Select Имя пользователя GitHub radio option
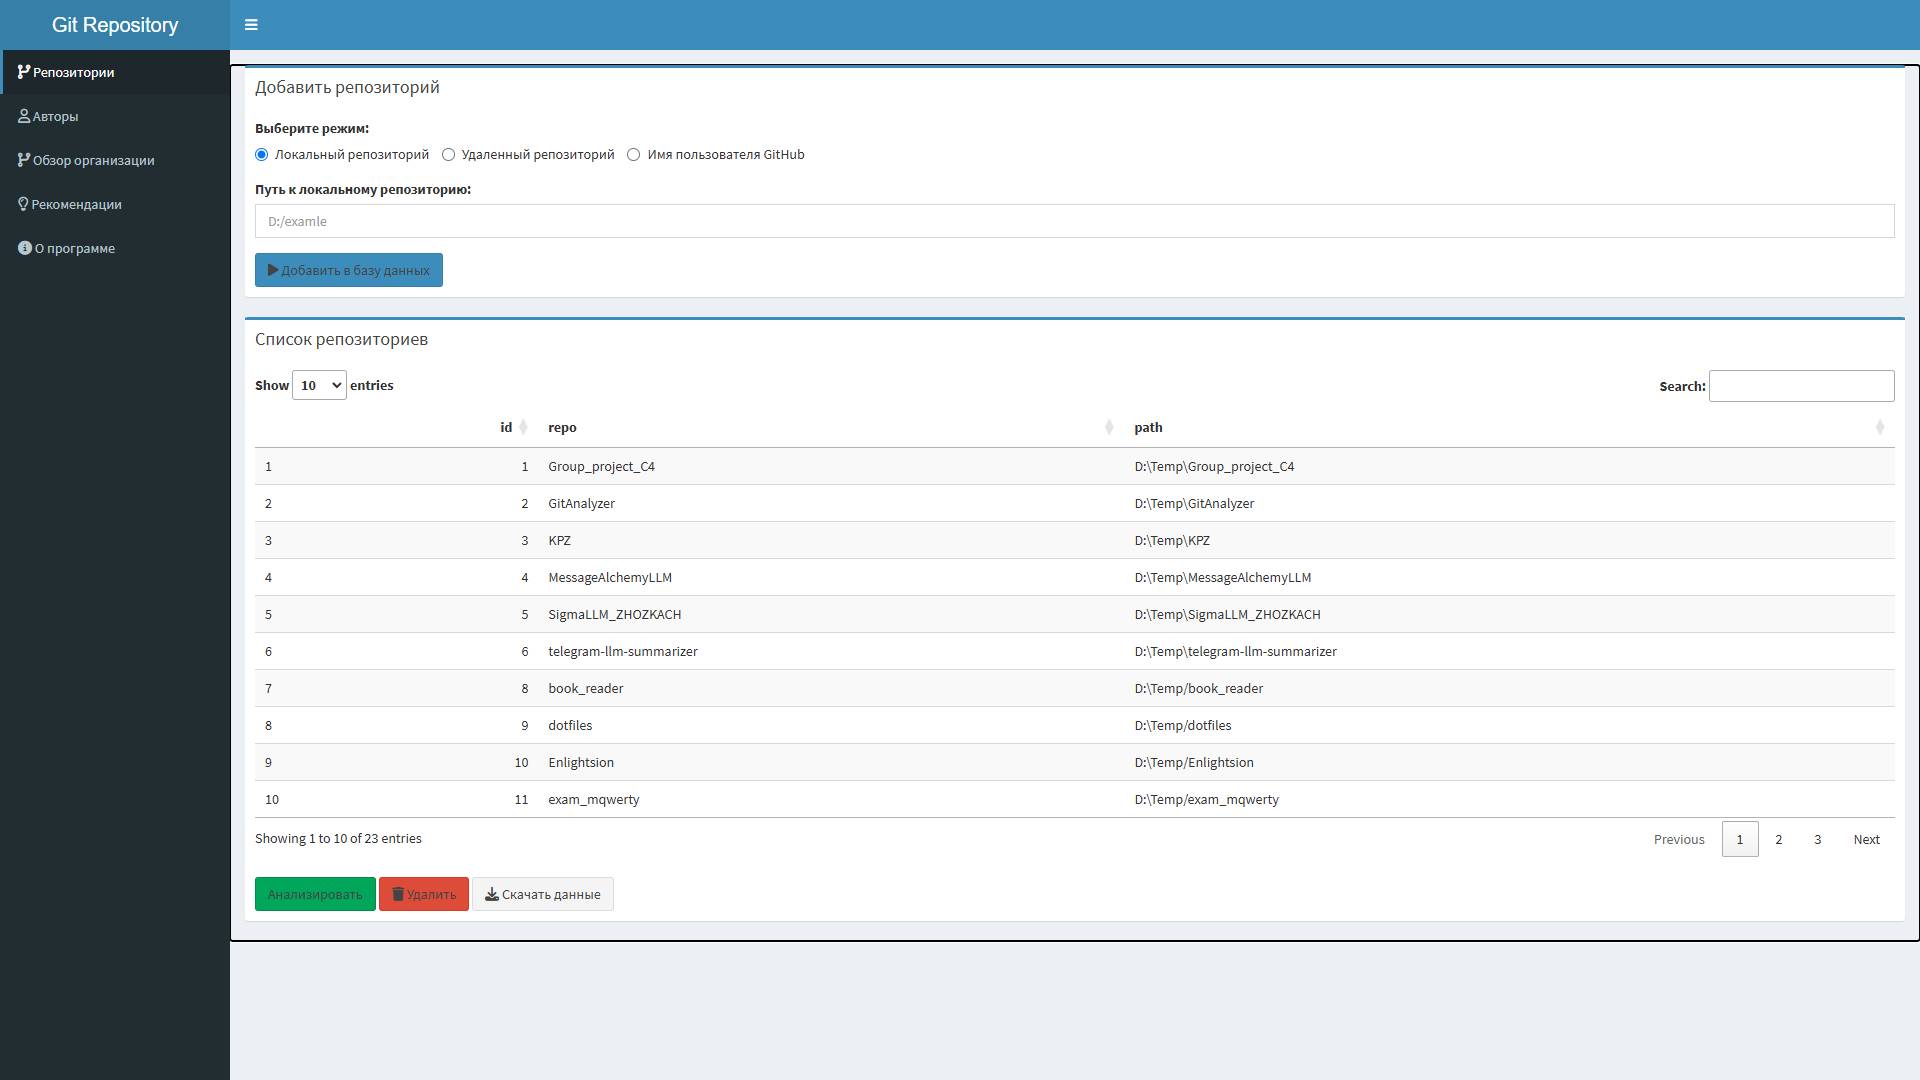 click(x=633, y=155)
